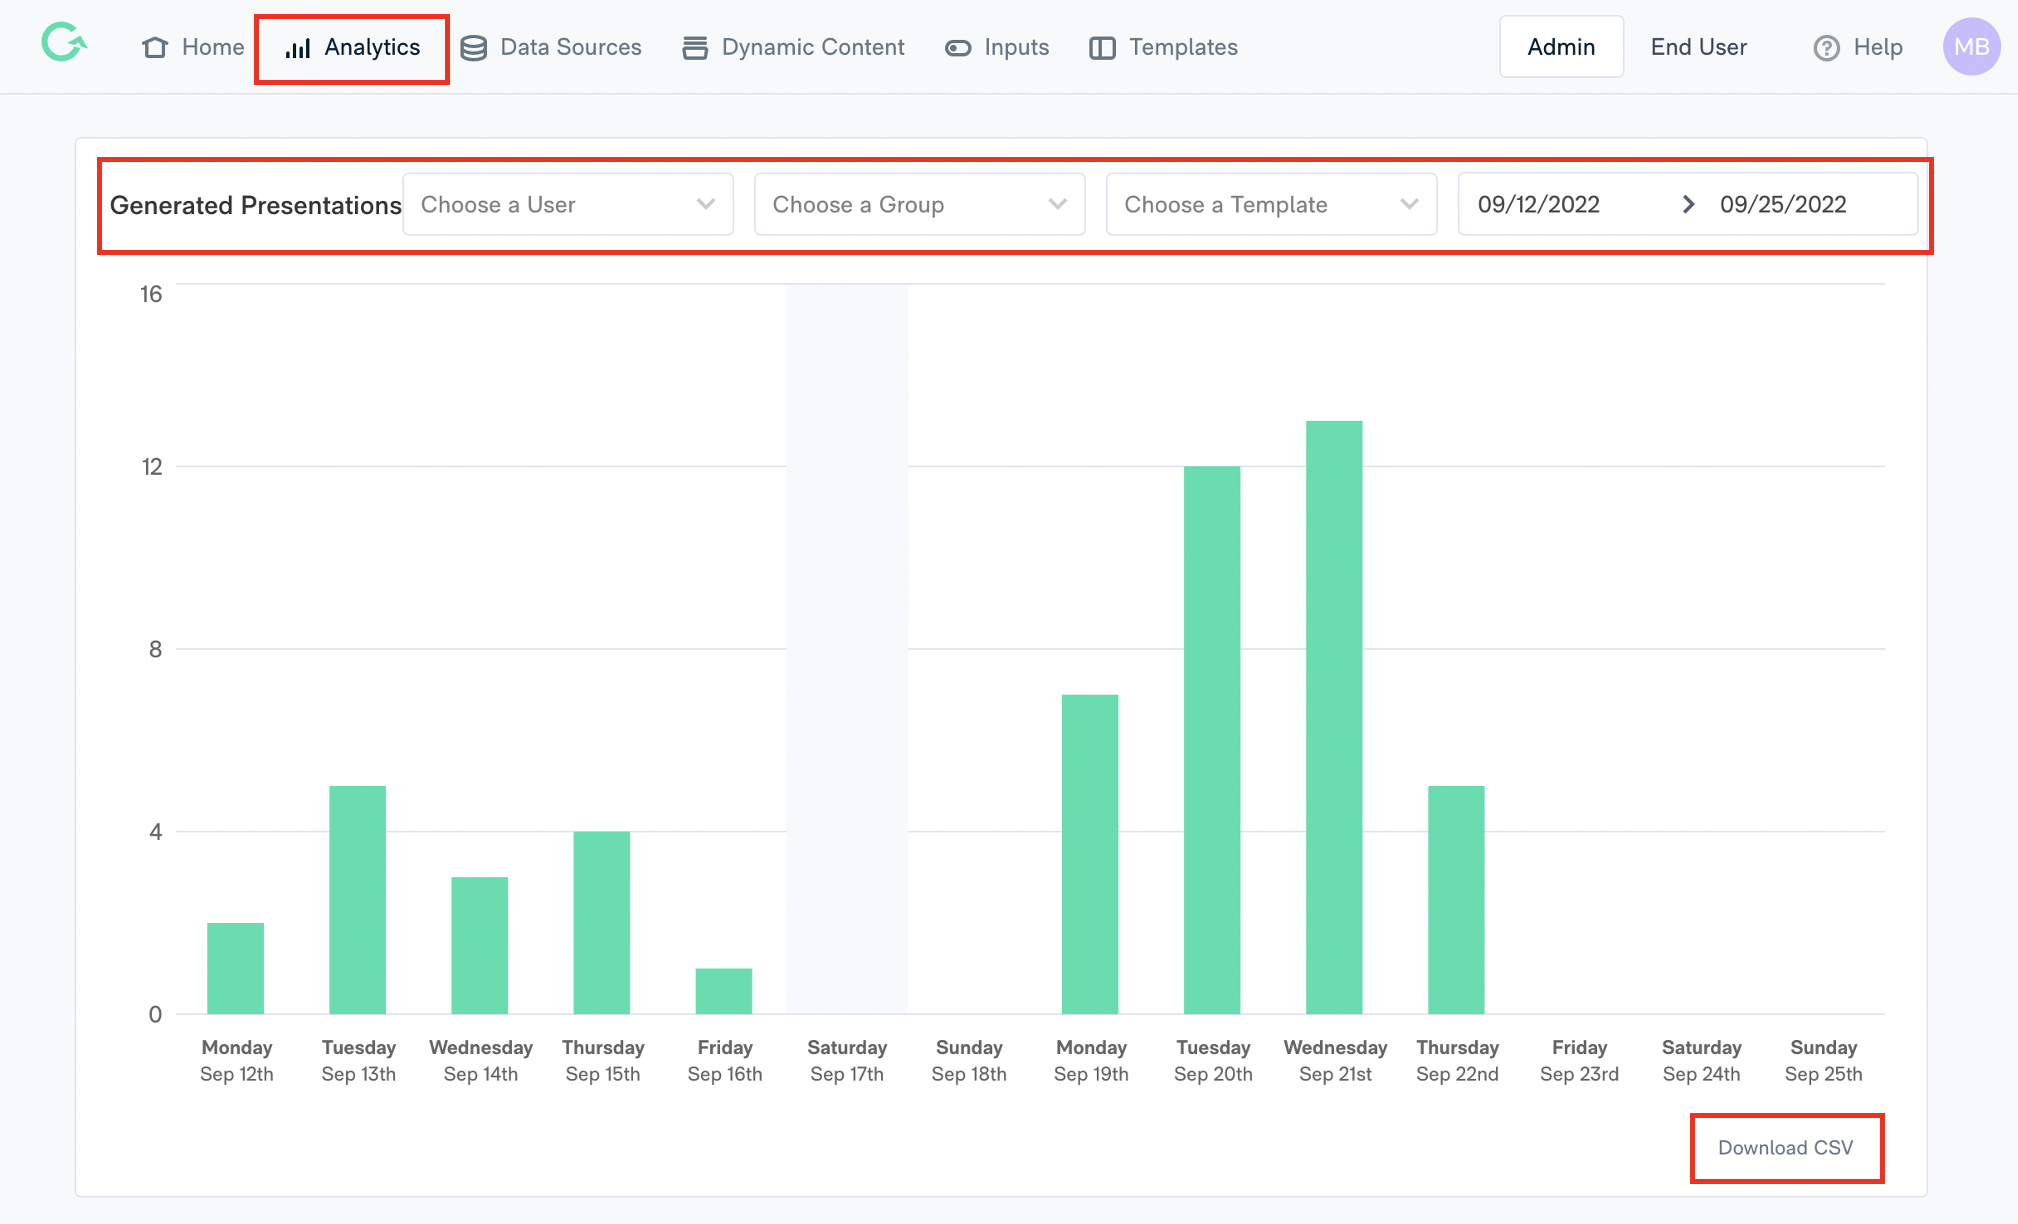Click the Analytics bar chart icon
2018x1224 pixels.
click(298, 47)
